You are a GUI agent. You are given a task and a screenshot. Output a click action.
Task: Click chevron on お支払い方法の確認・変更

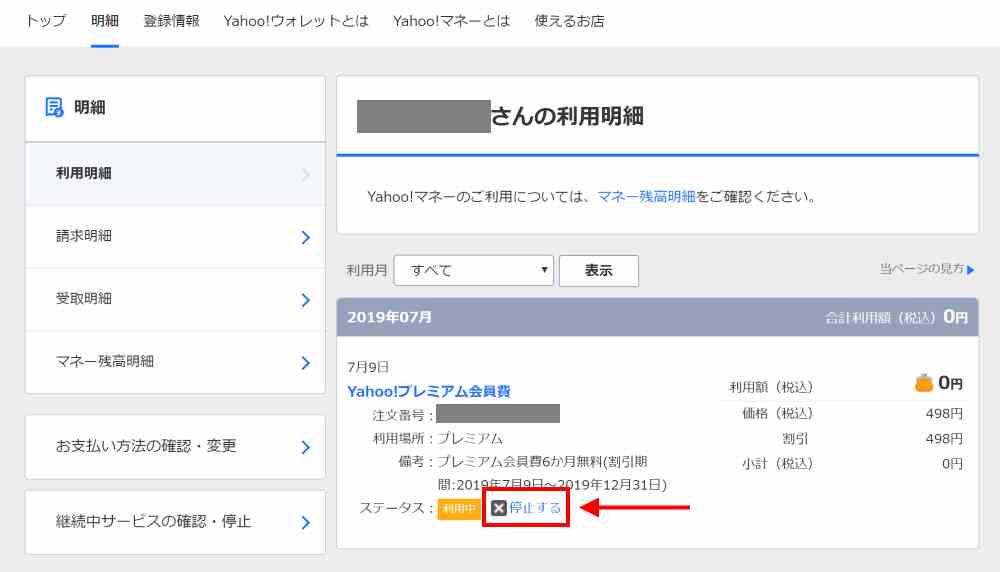click(305, 447)
